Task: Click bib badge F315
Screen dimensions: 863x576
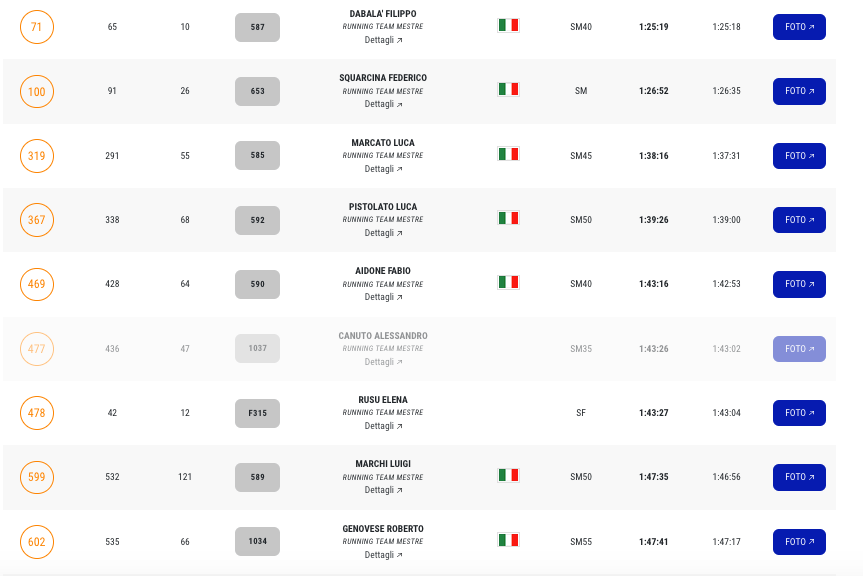Action: (x=257, y=413)
